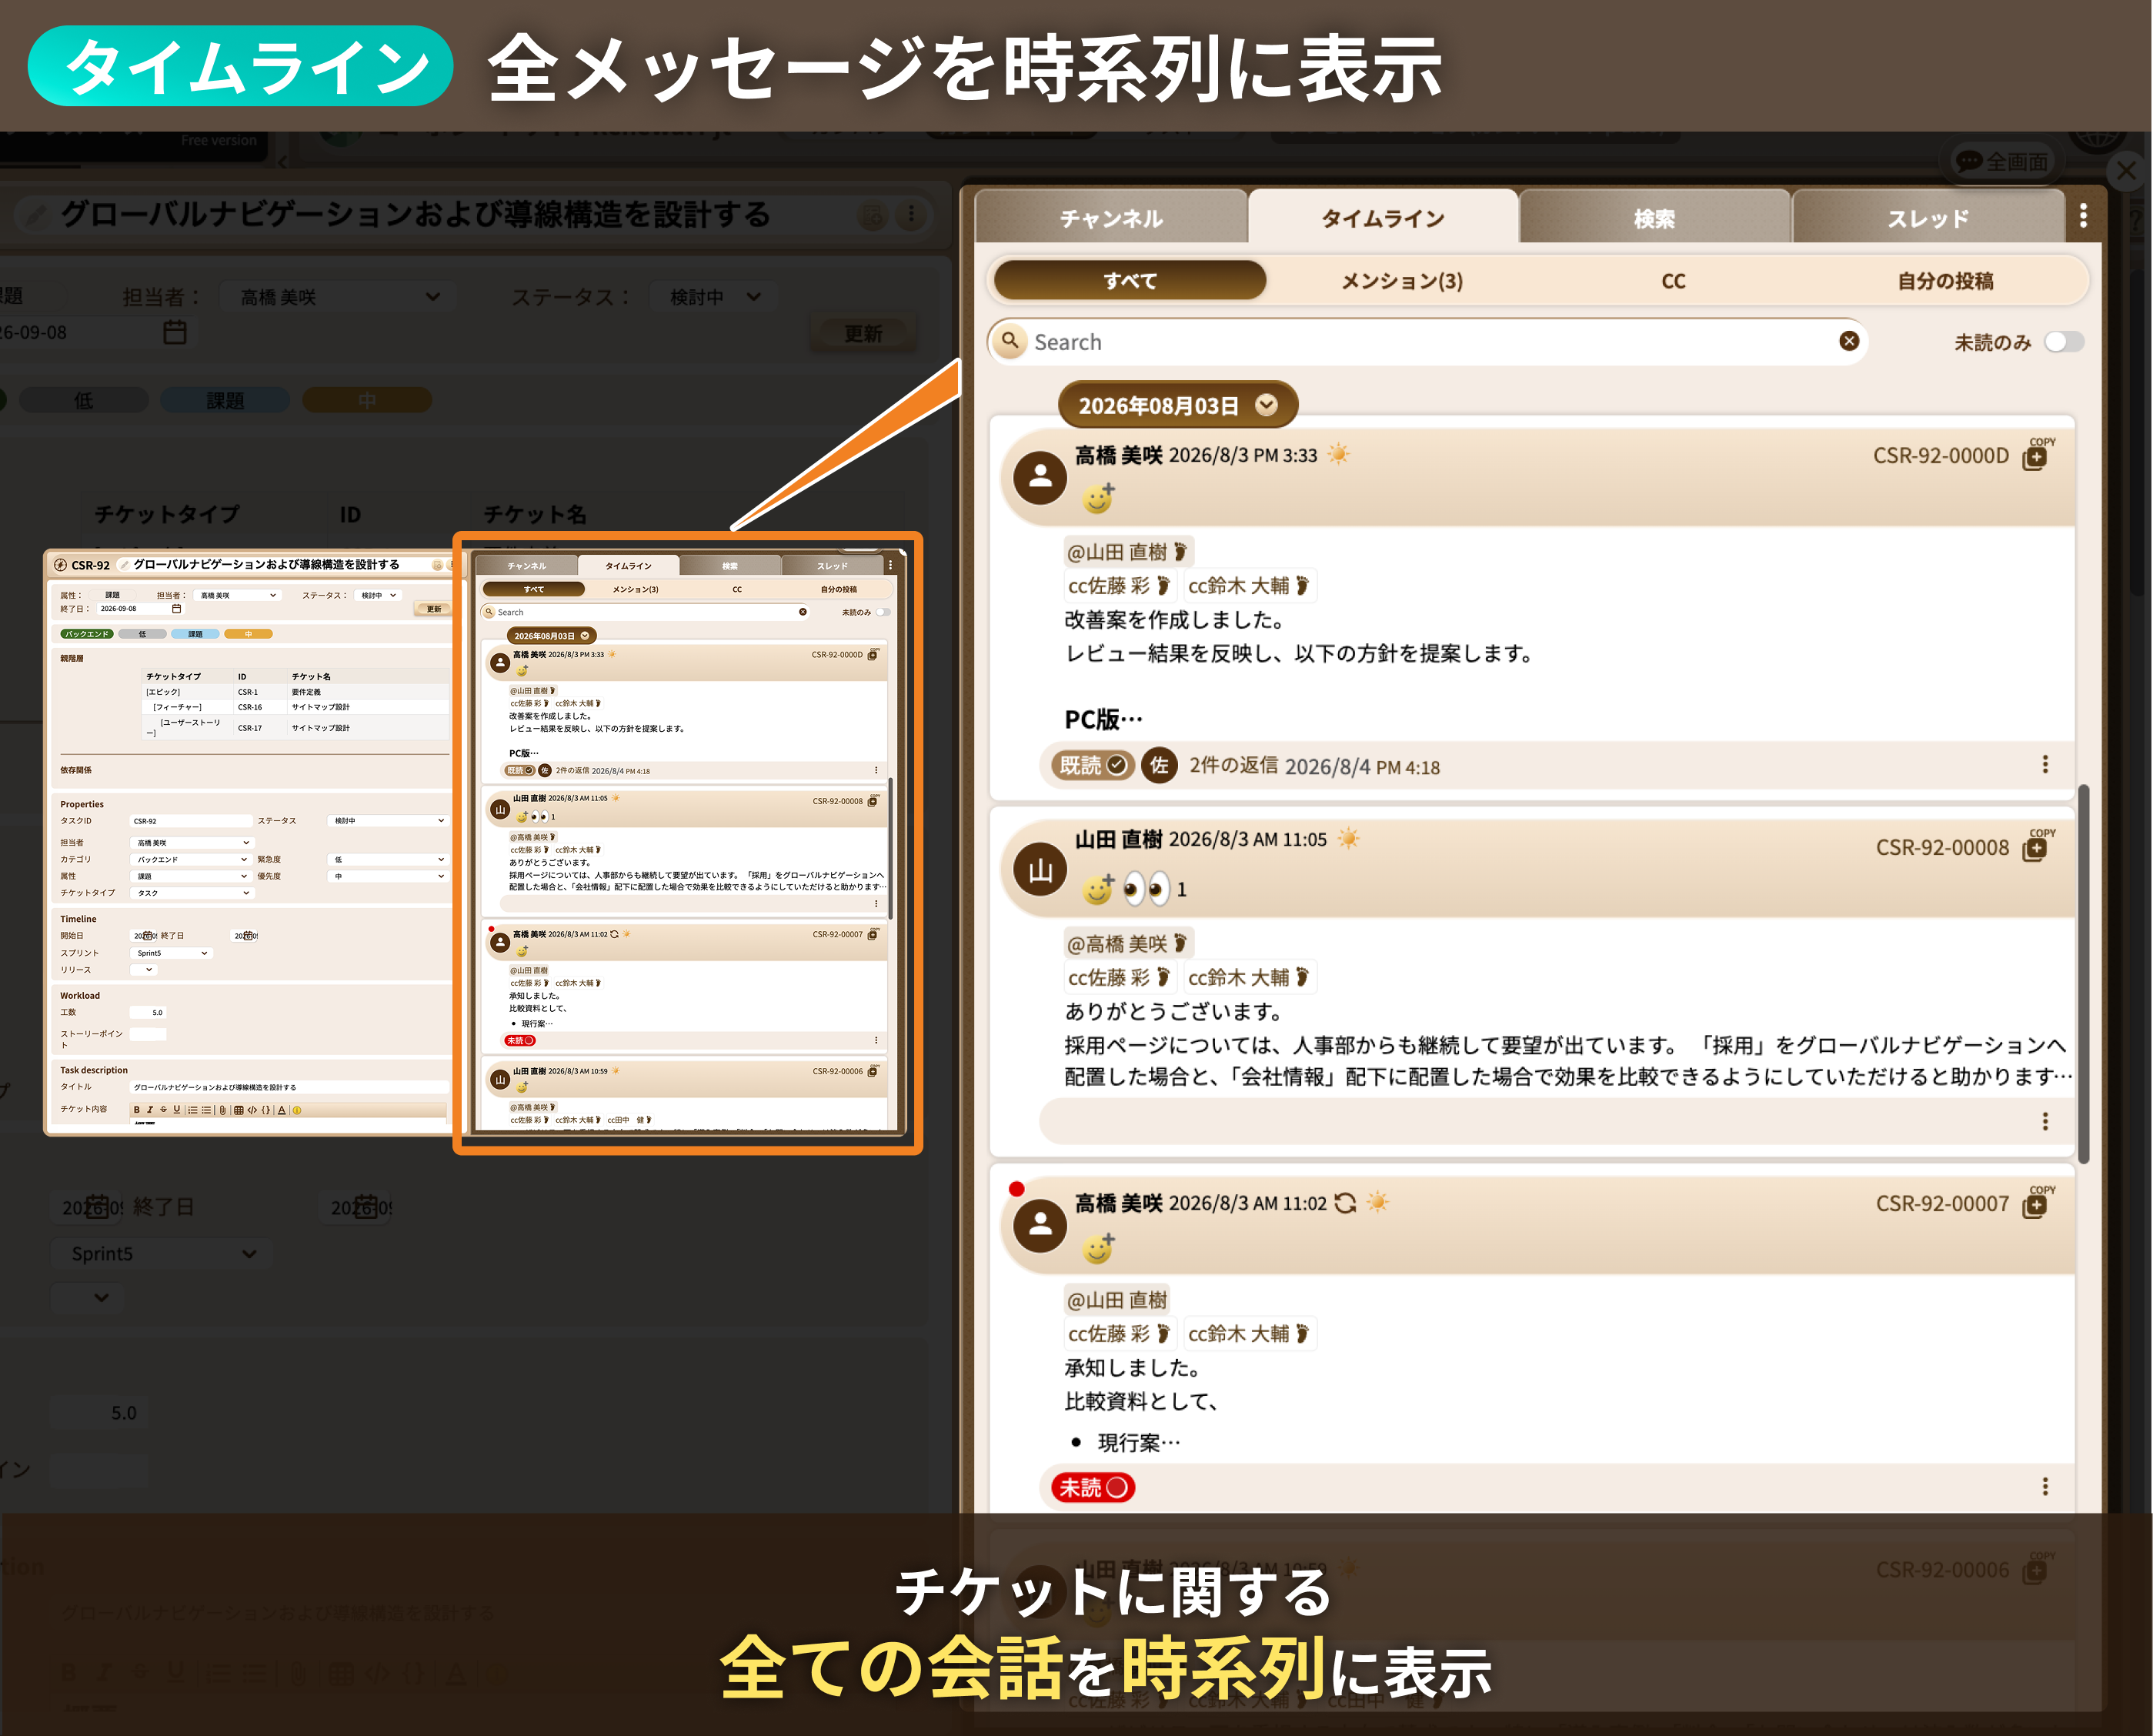
Task: Show only 自分の投稿 messages
Action: coord(1945,281)
